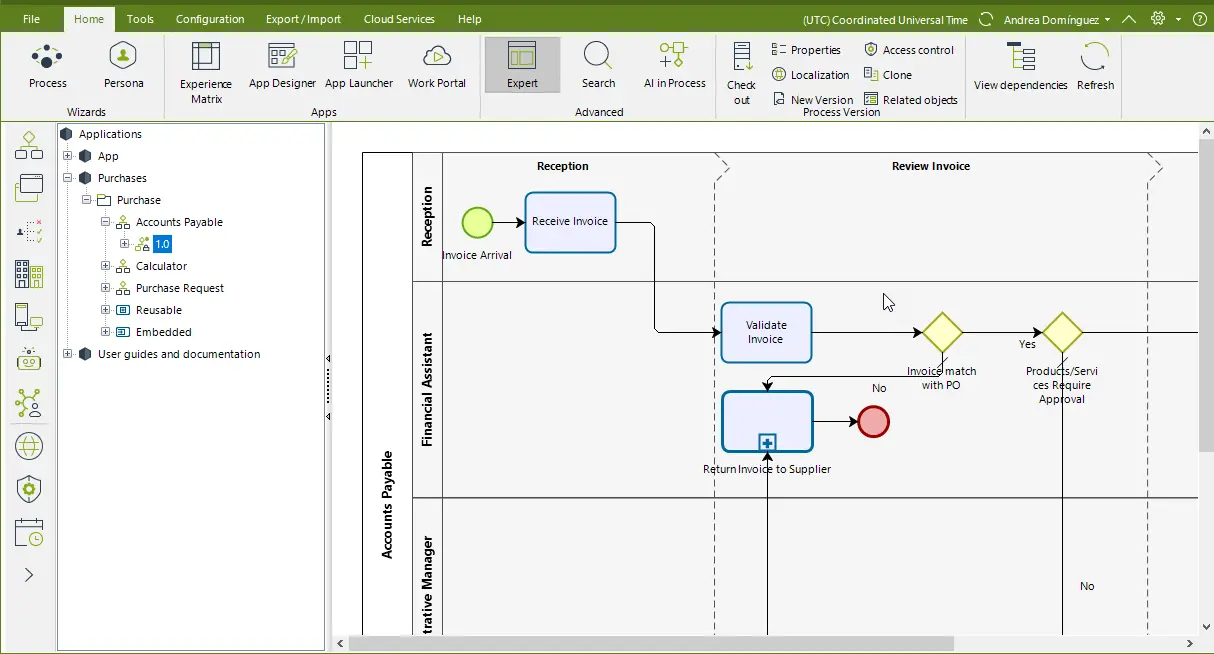Switch to the Configuration tab
The image size is (1214, 654).
click(210, 19)
